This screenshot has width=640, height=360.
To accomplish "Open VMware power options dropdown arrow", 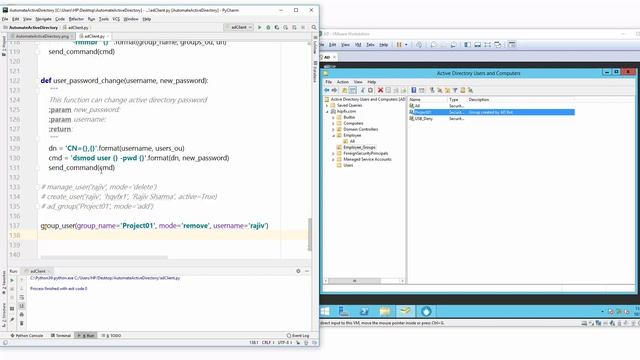I will (x=406, y=44).
